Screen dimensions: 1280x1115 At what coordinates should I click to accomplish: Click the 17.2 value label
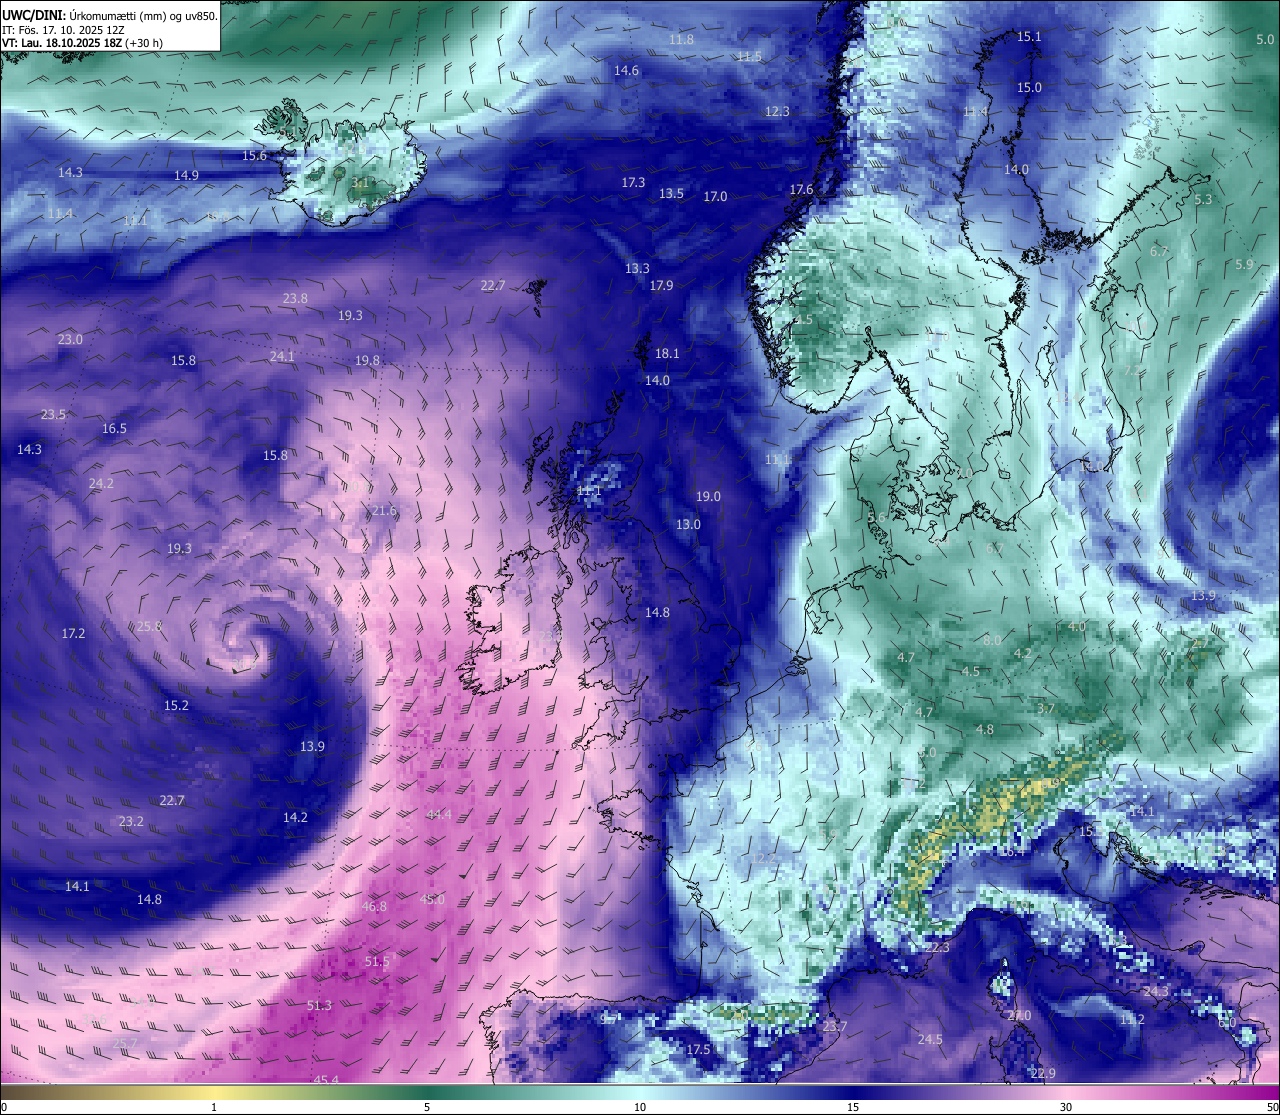coord(73,633)
